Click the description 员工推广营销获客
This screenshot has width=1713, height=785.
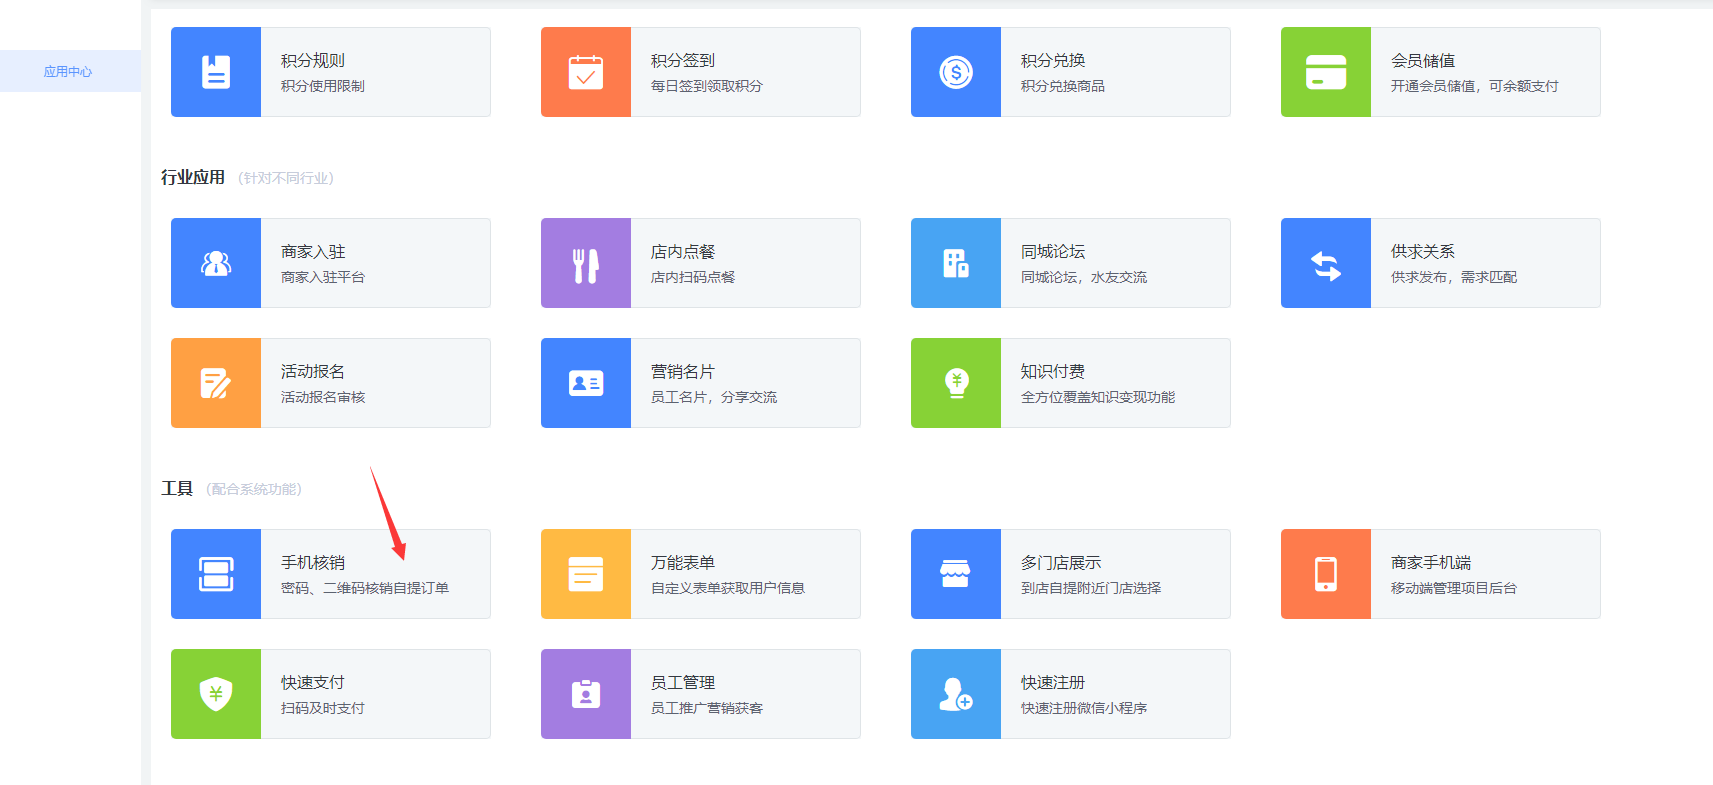click(x=707, y=708)
